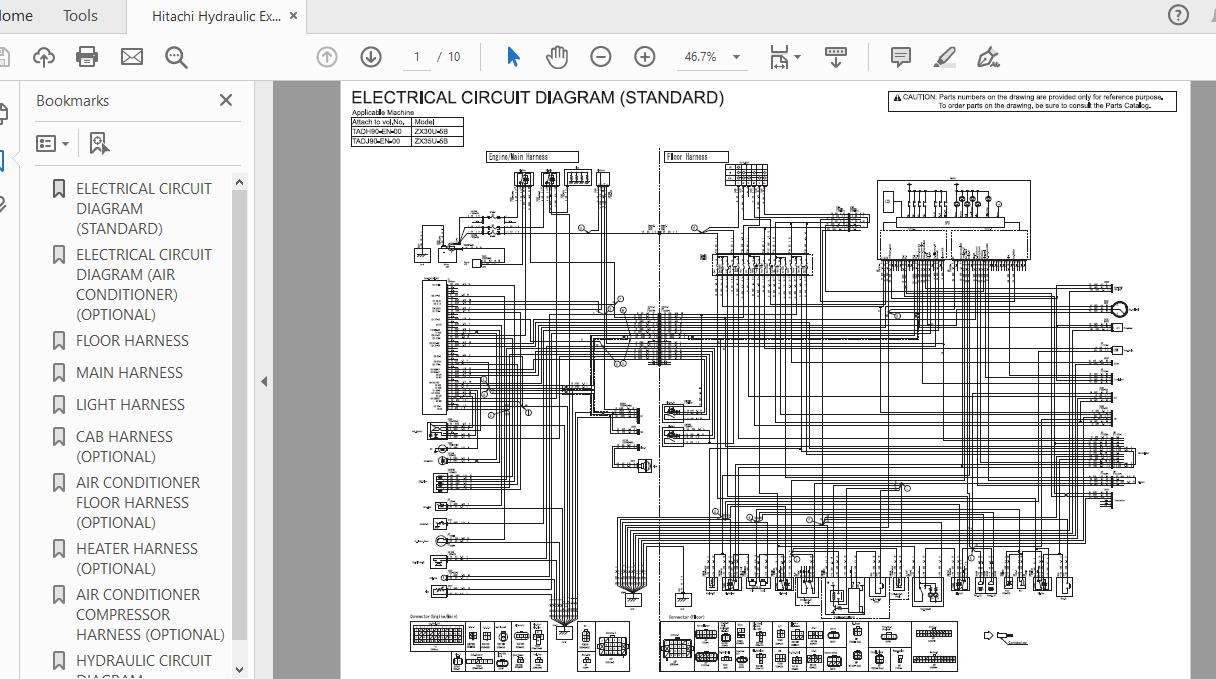The image size is (1216, 679).
Task: Open the Find text magnifier tool
Action: 176,57
